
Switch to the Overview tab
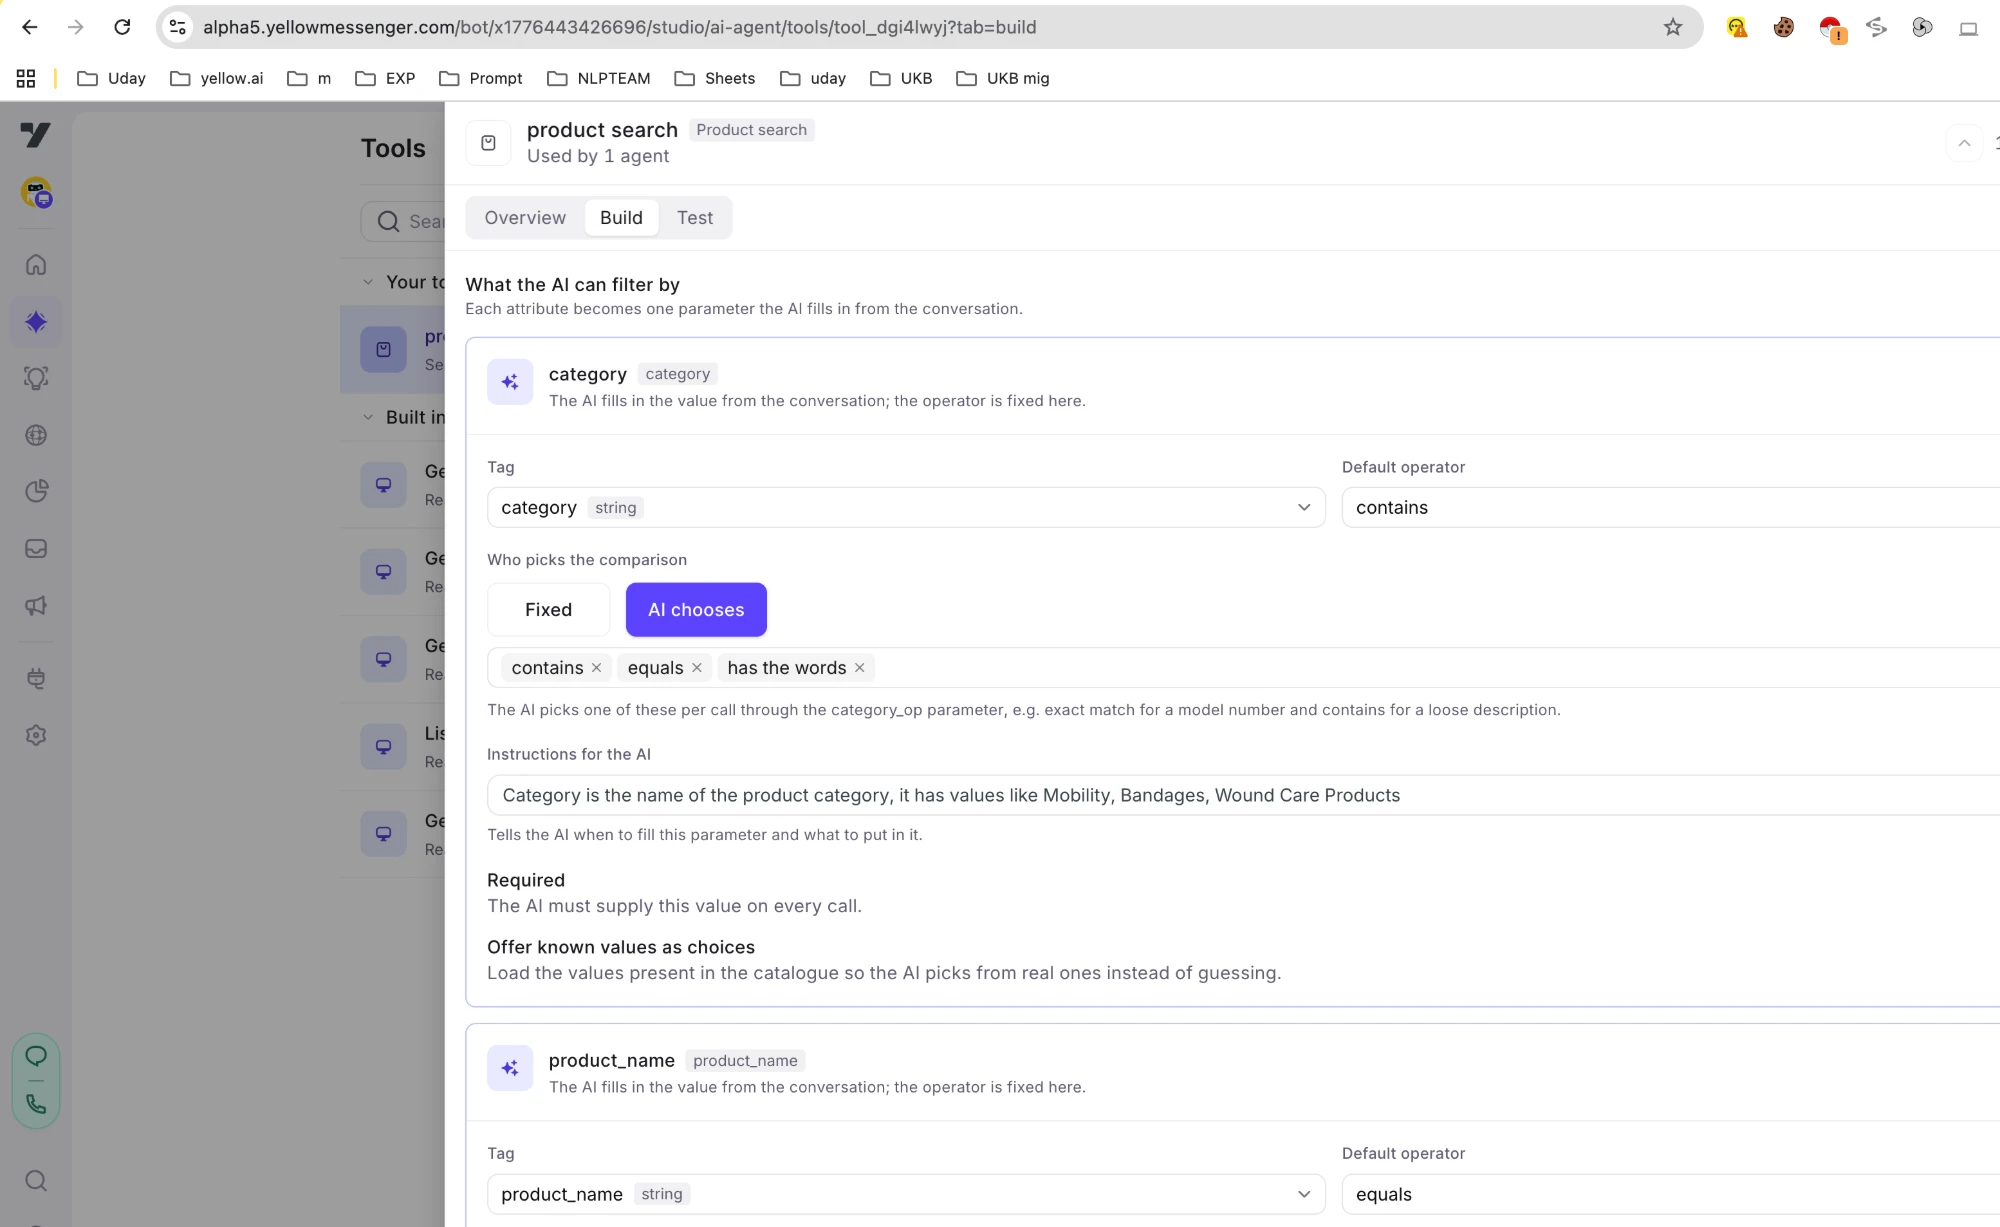525,218
